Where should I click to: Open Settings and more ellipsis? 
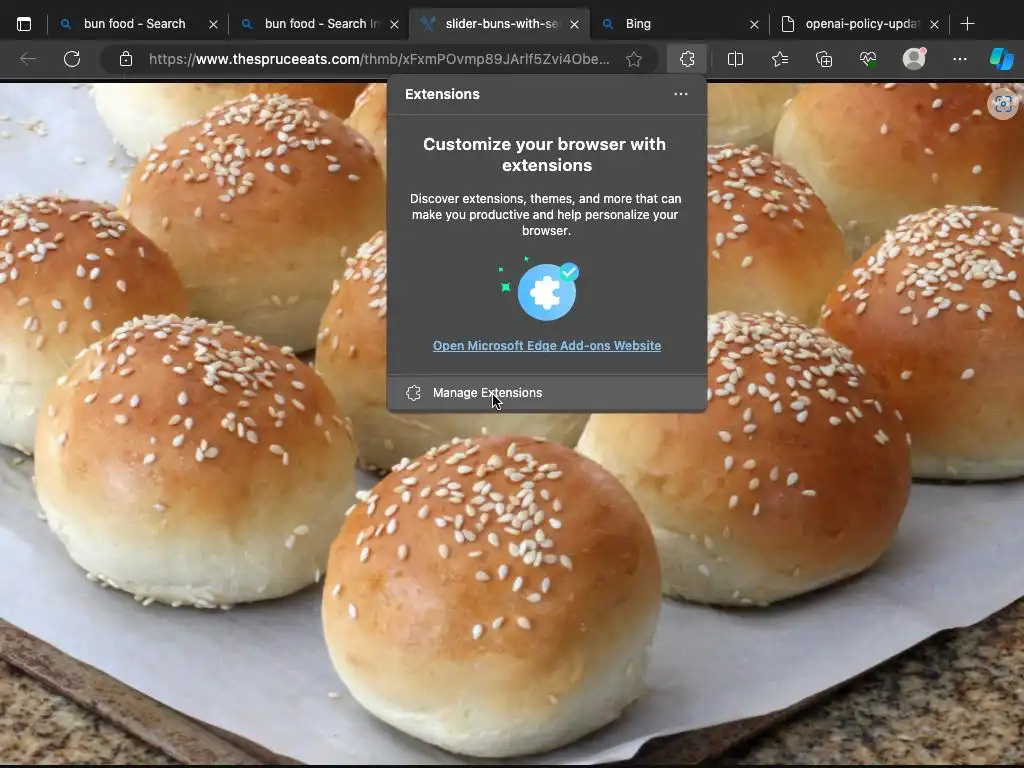[959, 59]
